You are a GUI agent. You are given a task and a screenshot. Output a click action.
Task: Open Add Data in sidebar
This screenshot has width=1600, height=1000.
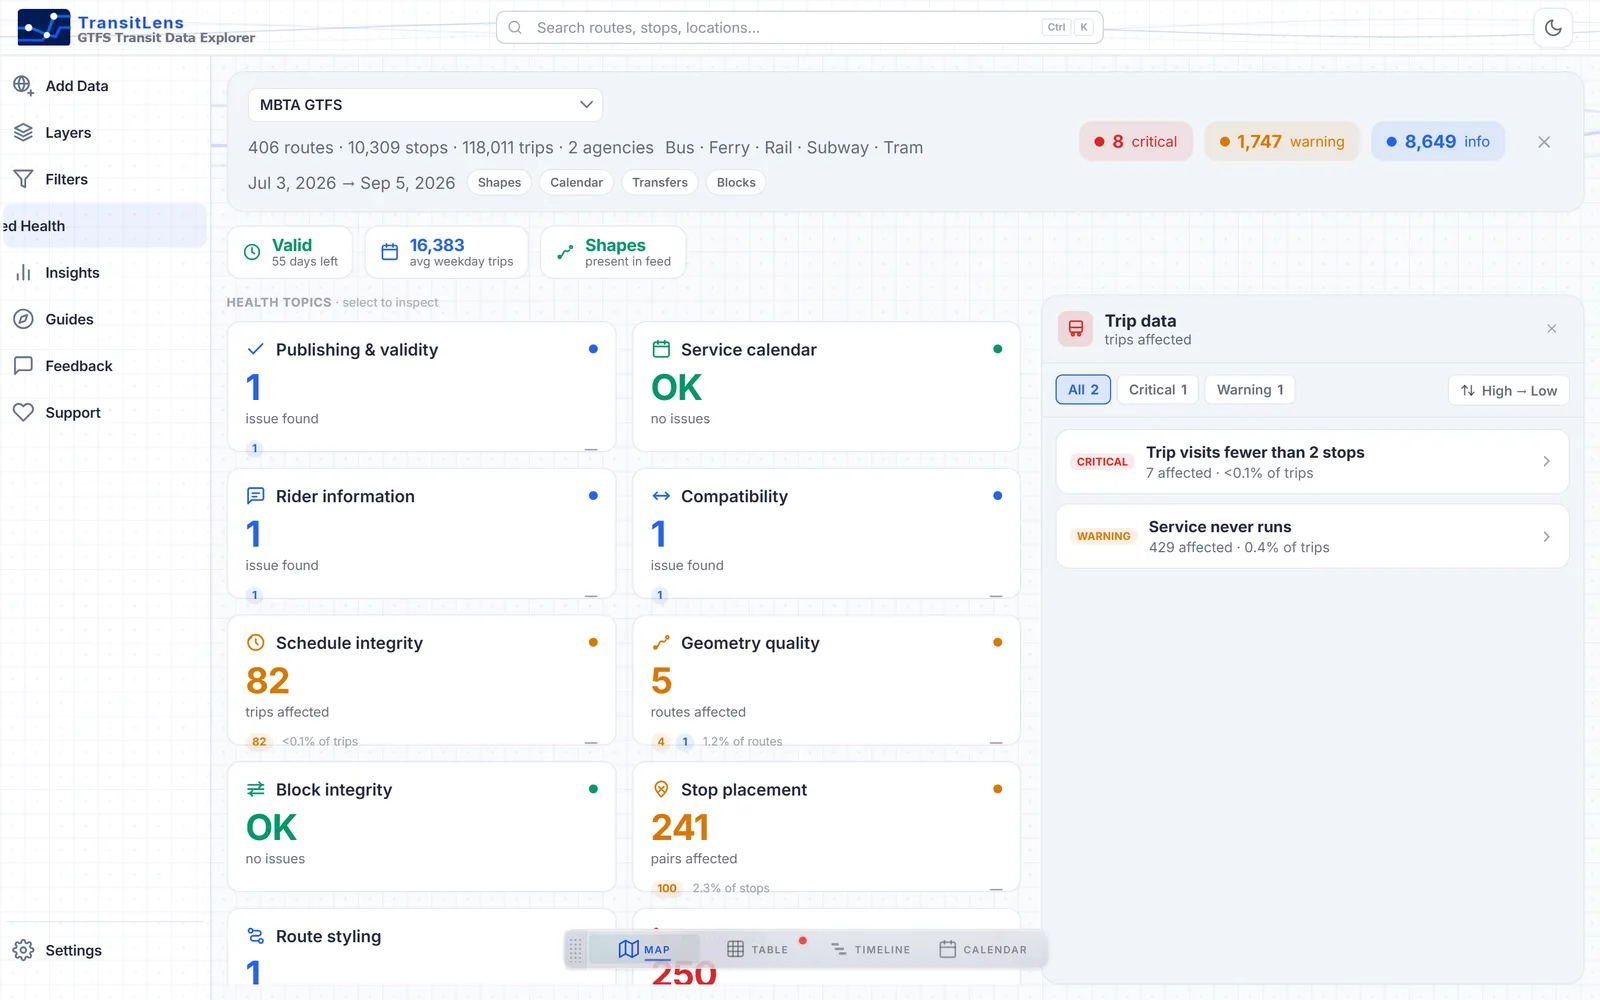pos(104,86)
